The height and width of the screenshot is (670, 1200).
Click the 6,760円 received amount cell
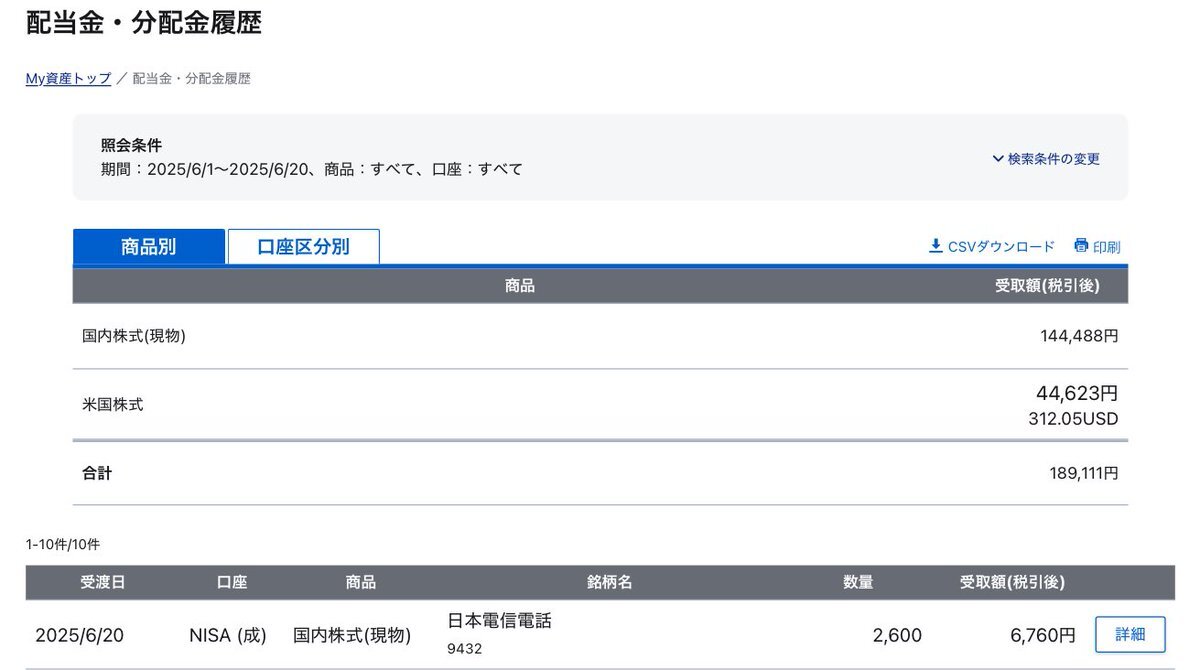1041,635
